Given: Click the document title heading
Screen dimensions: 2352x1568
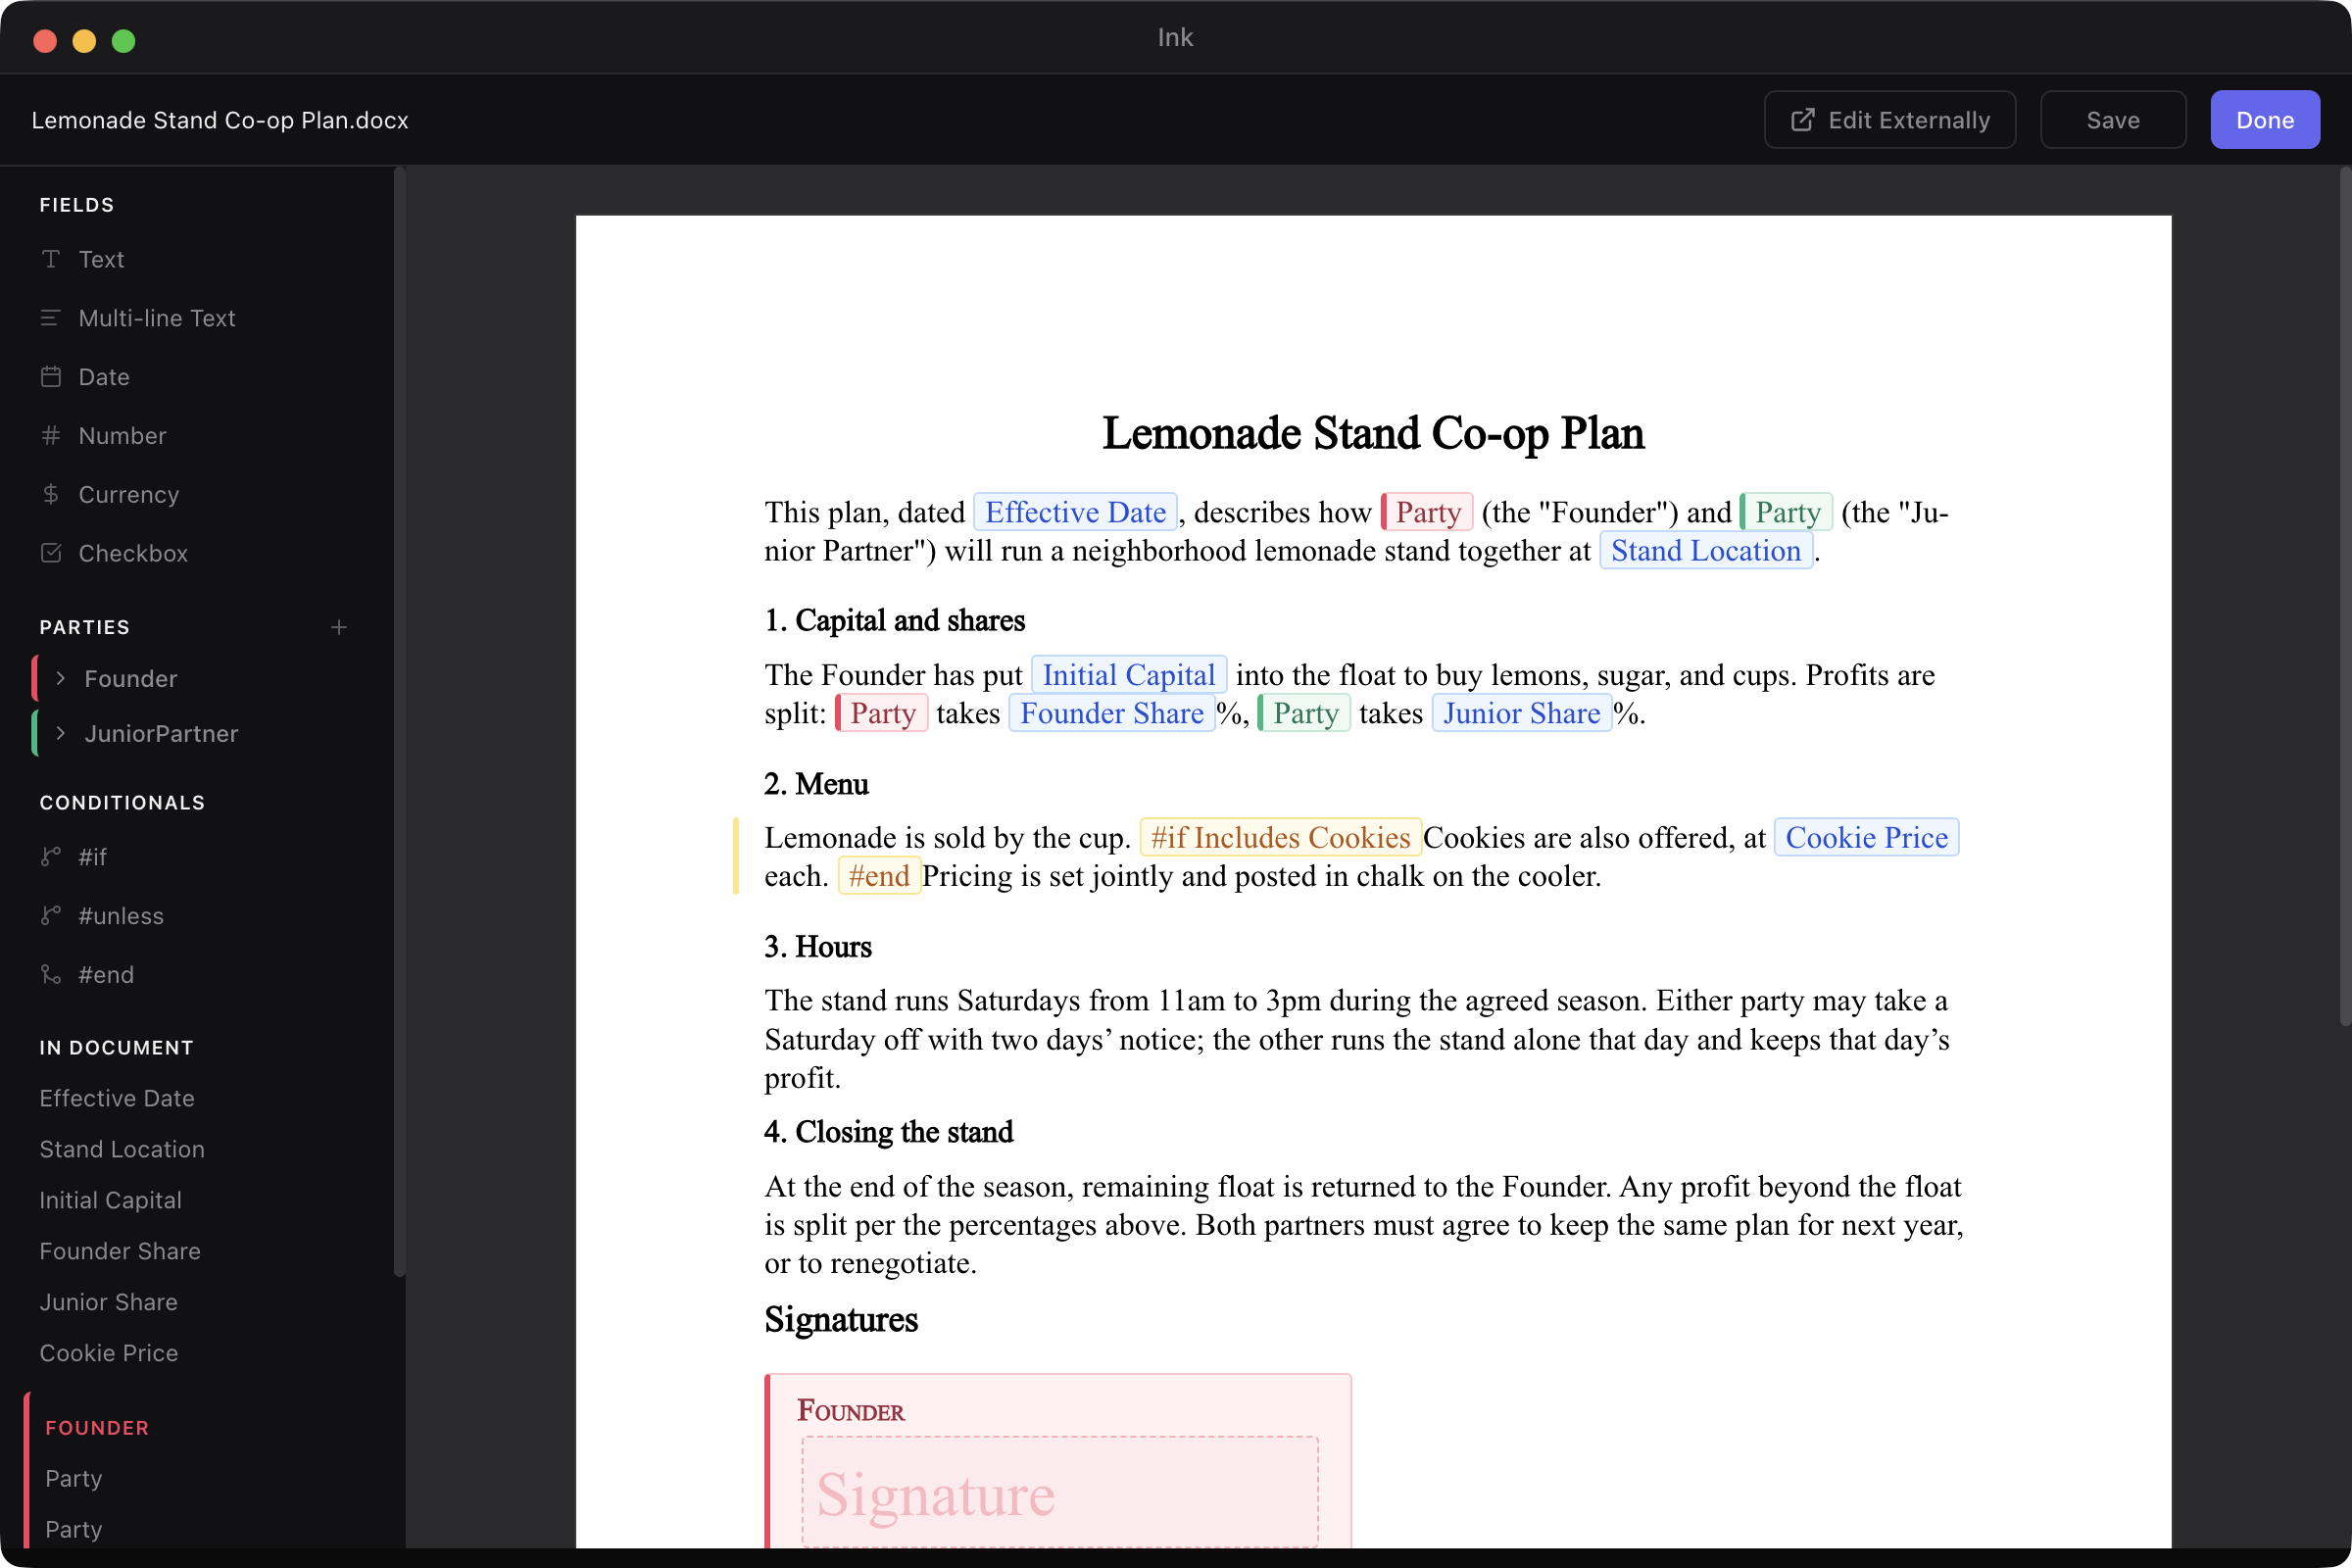Looking at the screenshot, I should point(1373,433).
